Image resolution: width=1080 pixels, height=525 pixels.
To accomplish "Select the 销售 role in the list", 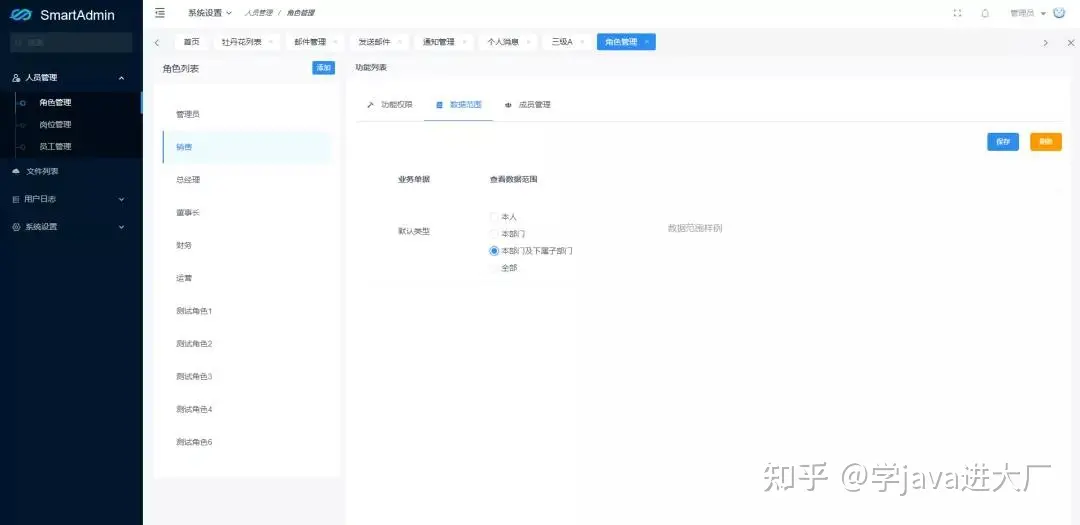I will [247, 147].
